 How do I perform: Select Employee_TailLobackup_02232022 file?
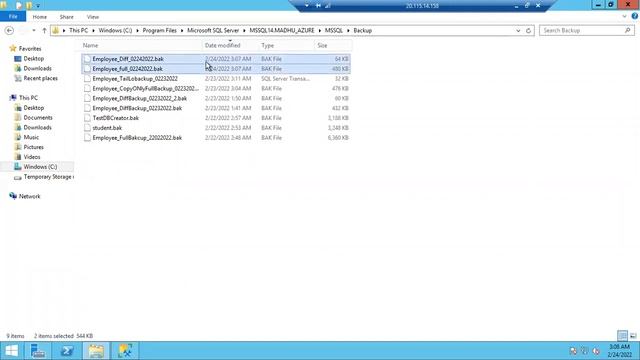click(x=135, y=78)
